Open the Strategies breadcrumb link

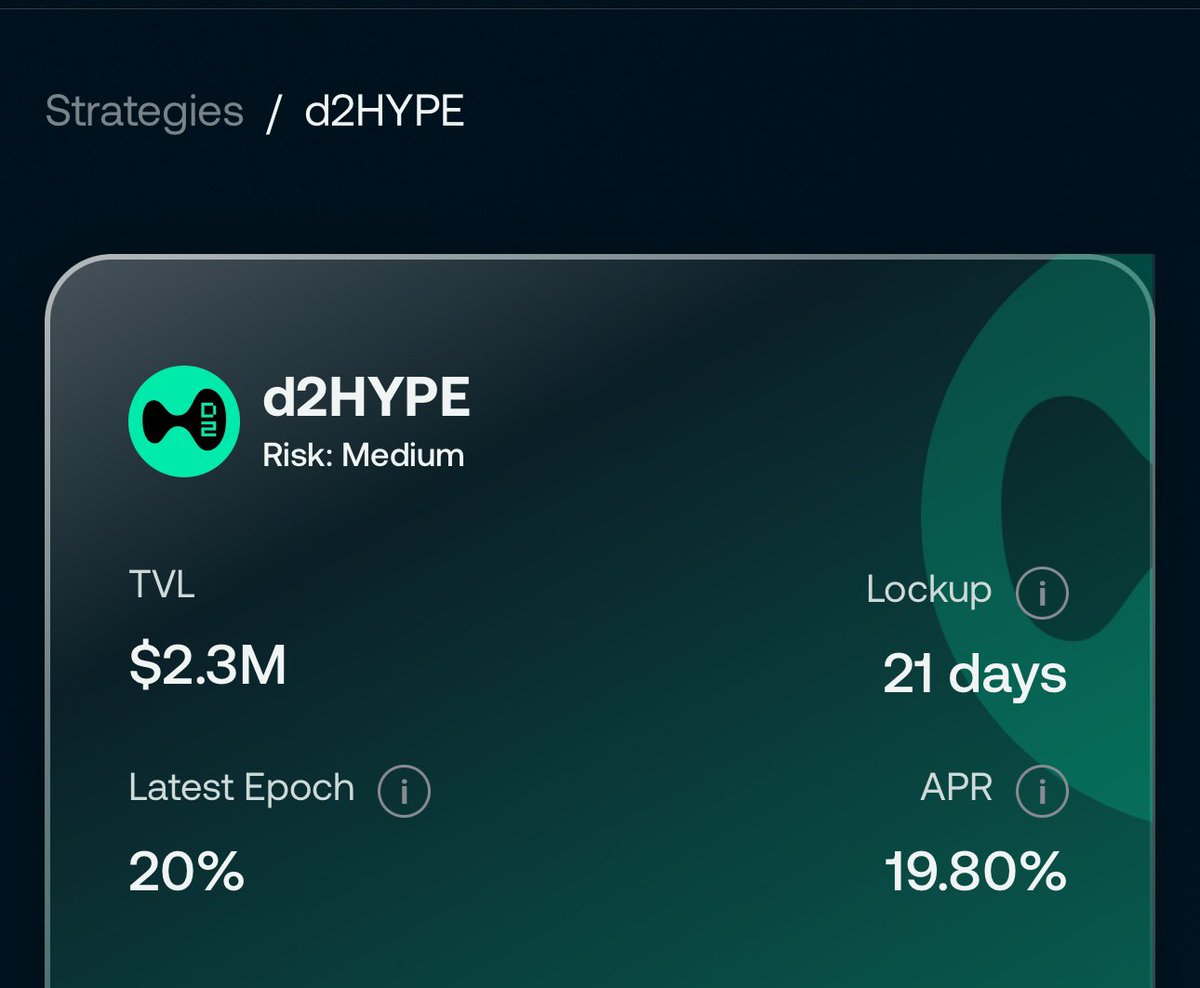[144, 111]
